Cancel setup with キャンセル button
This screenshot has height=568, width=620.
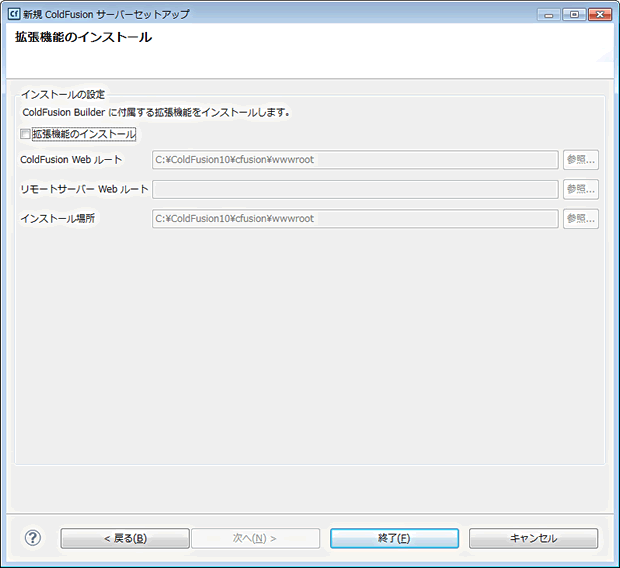click(533, 538)
